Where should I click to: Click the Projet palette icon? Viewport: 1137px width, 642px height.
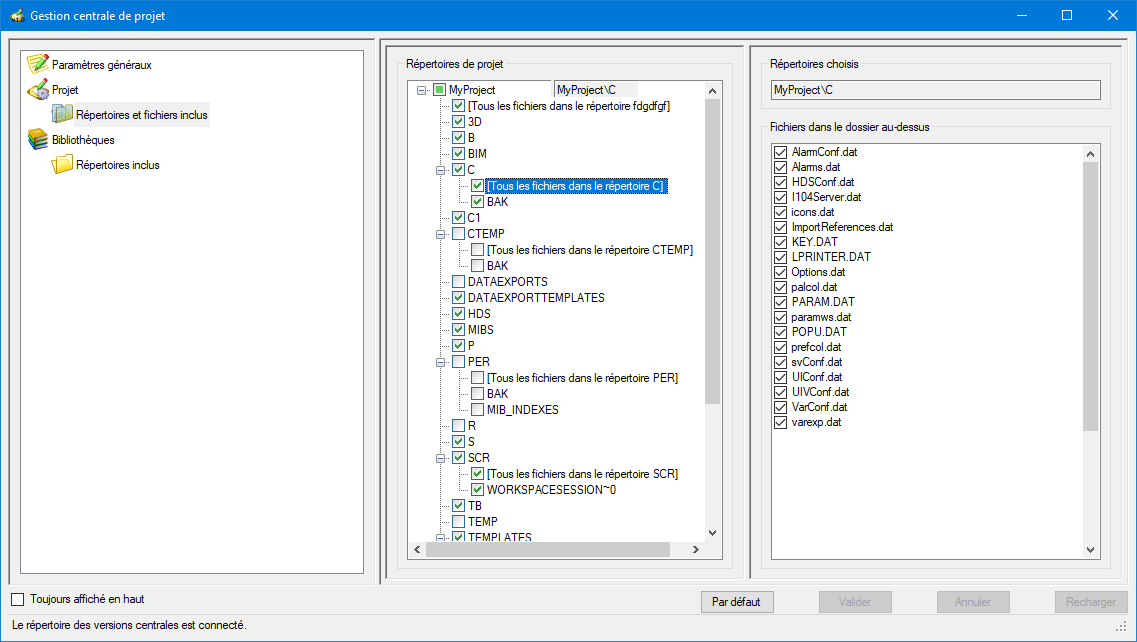38,90
